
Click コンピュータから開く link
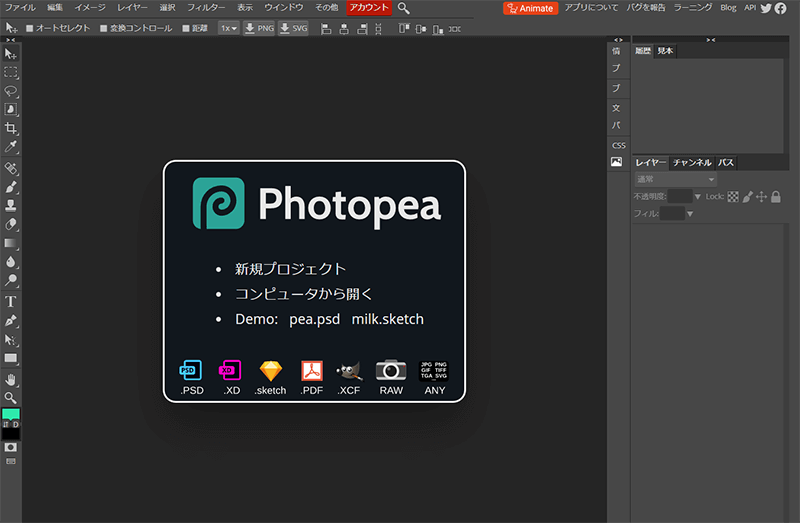pyautogui.click(x=303, y=294)
